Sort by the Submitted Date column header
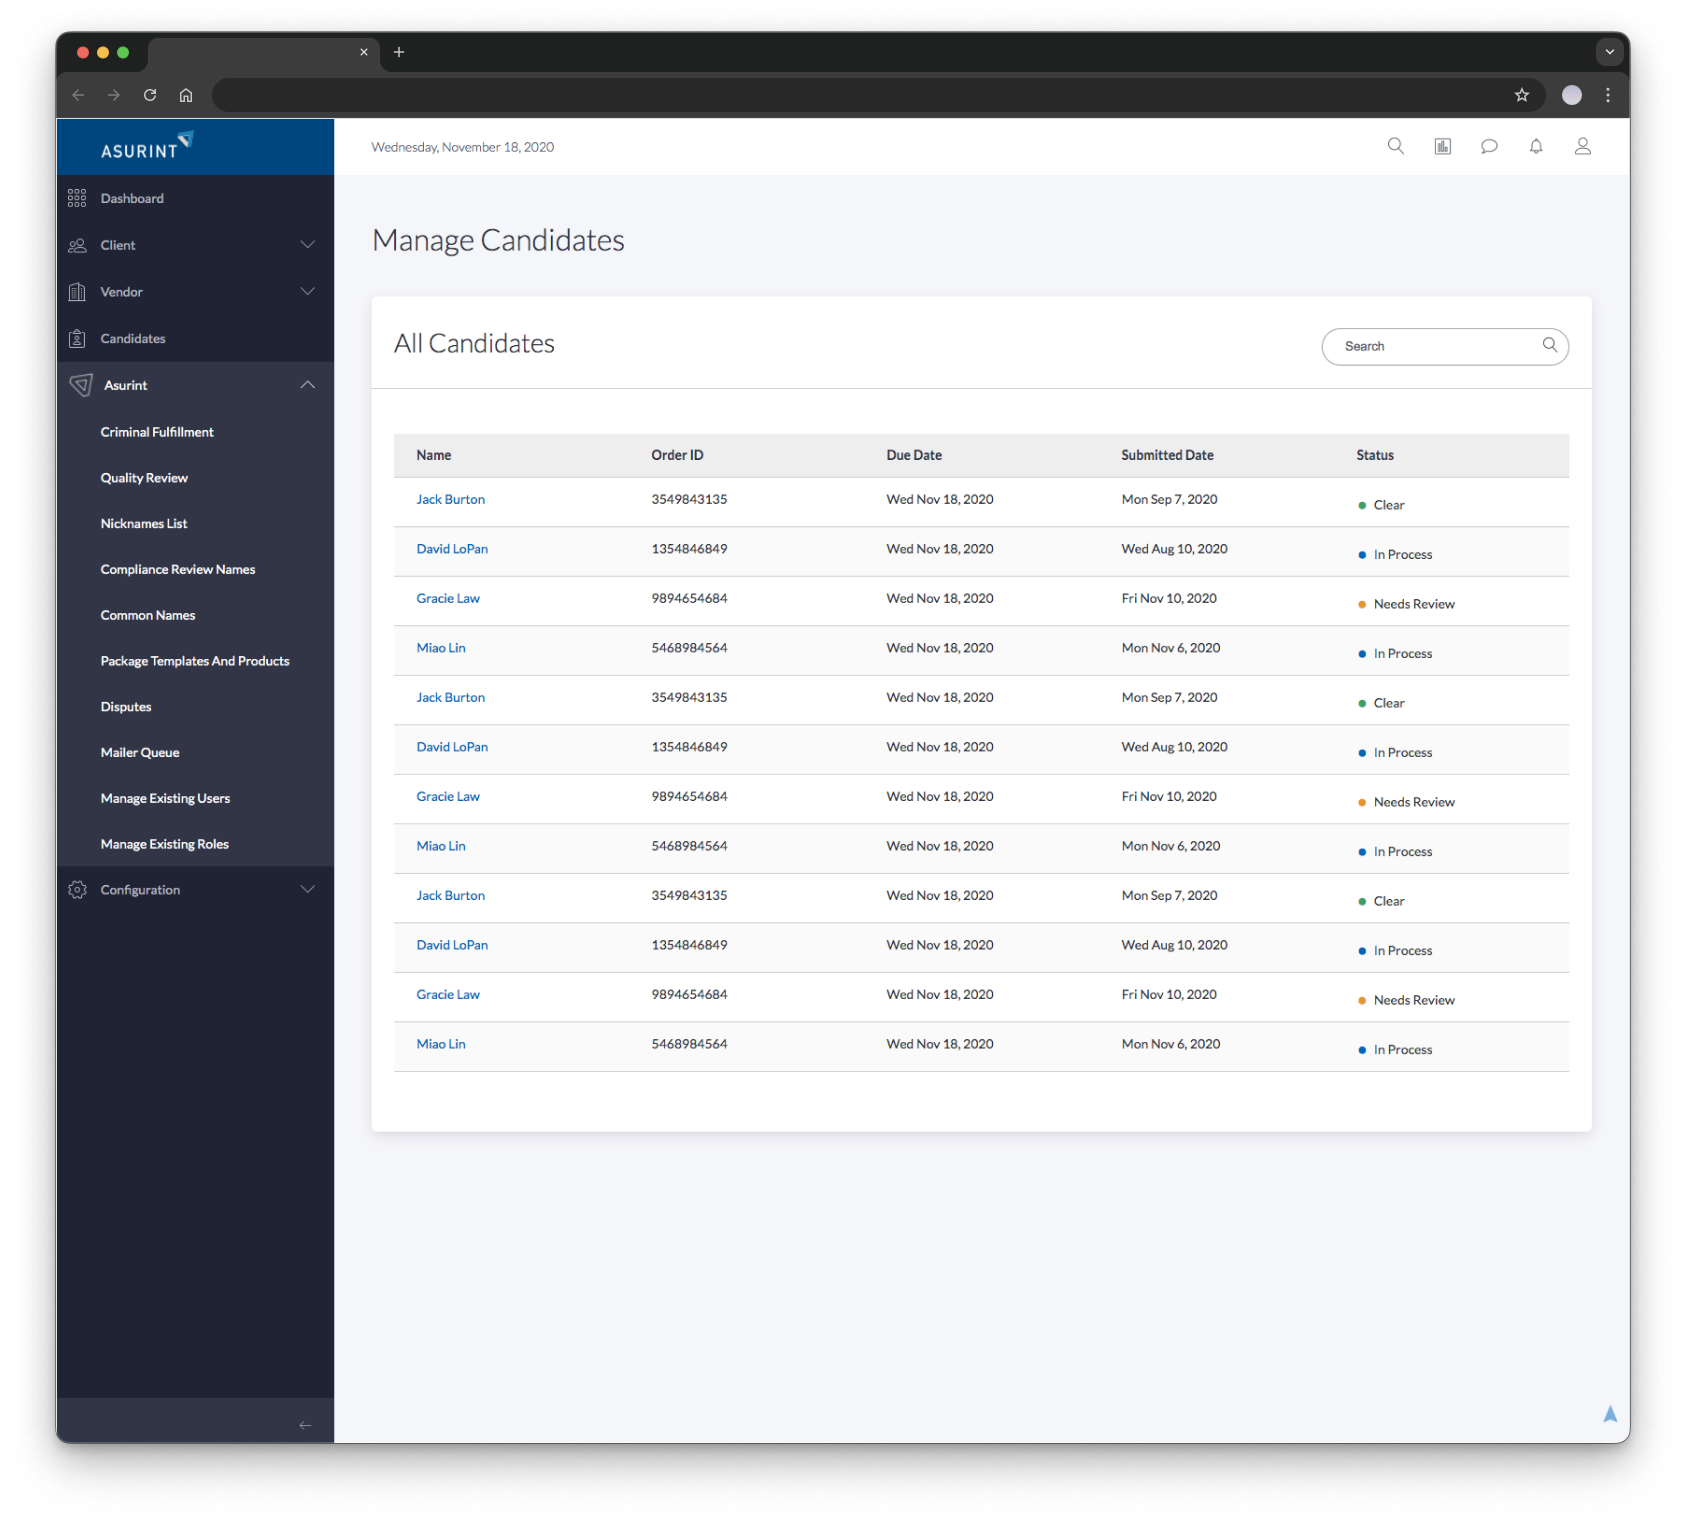Screen dimensions: 1686x1523 (1167, 455)
